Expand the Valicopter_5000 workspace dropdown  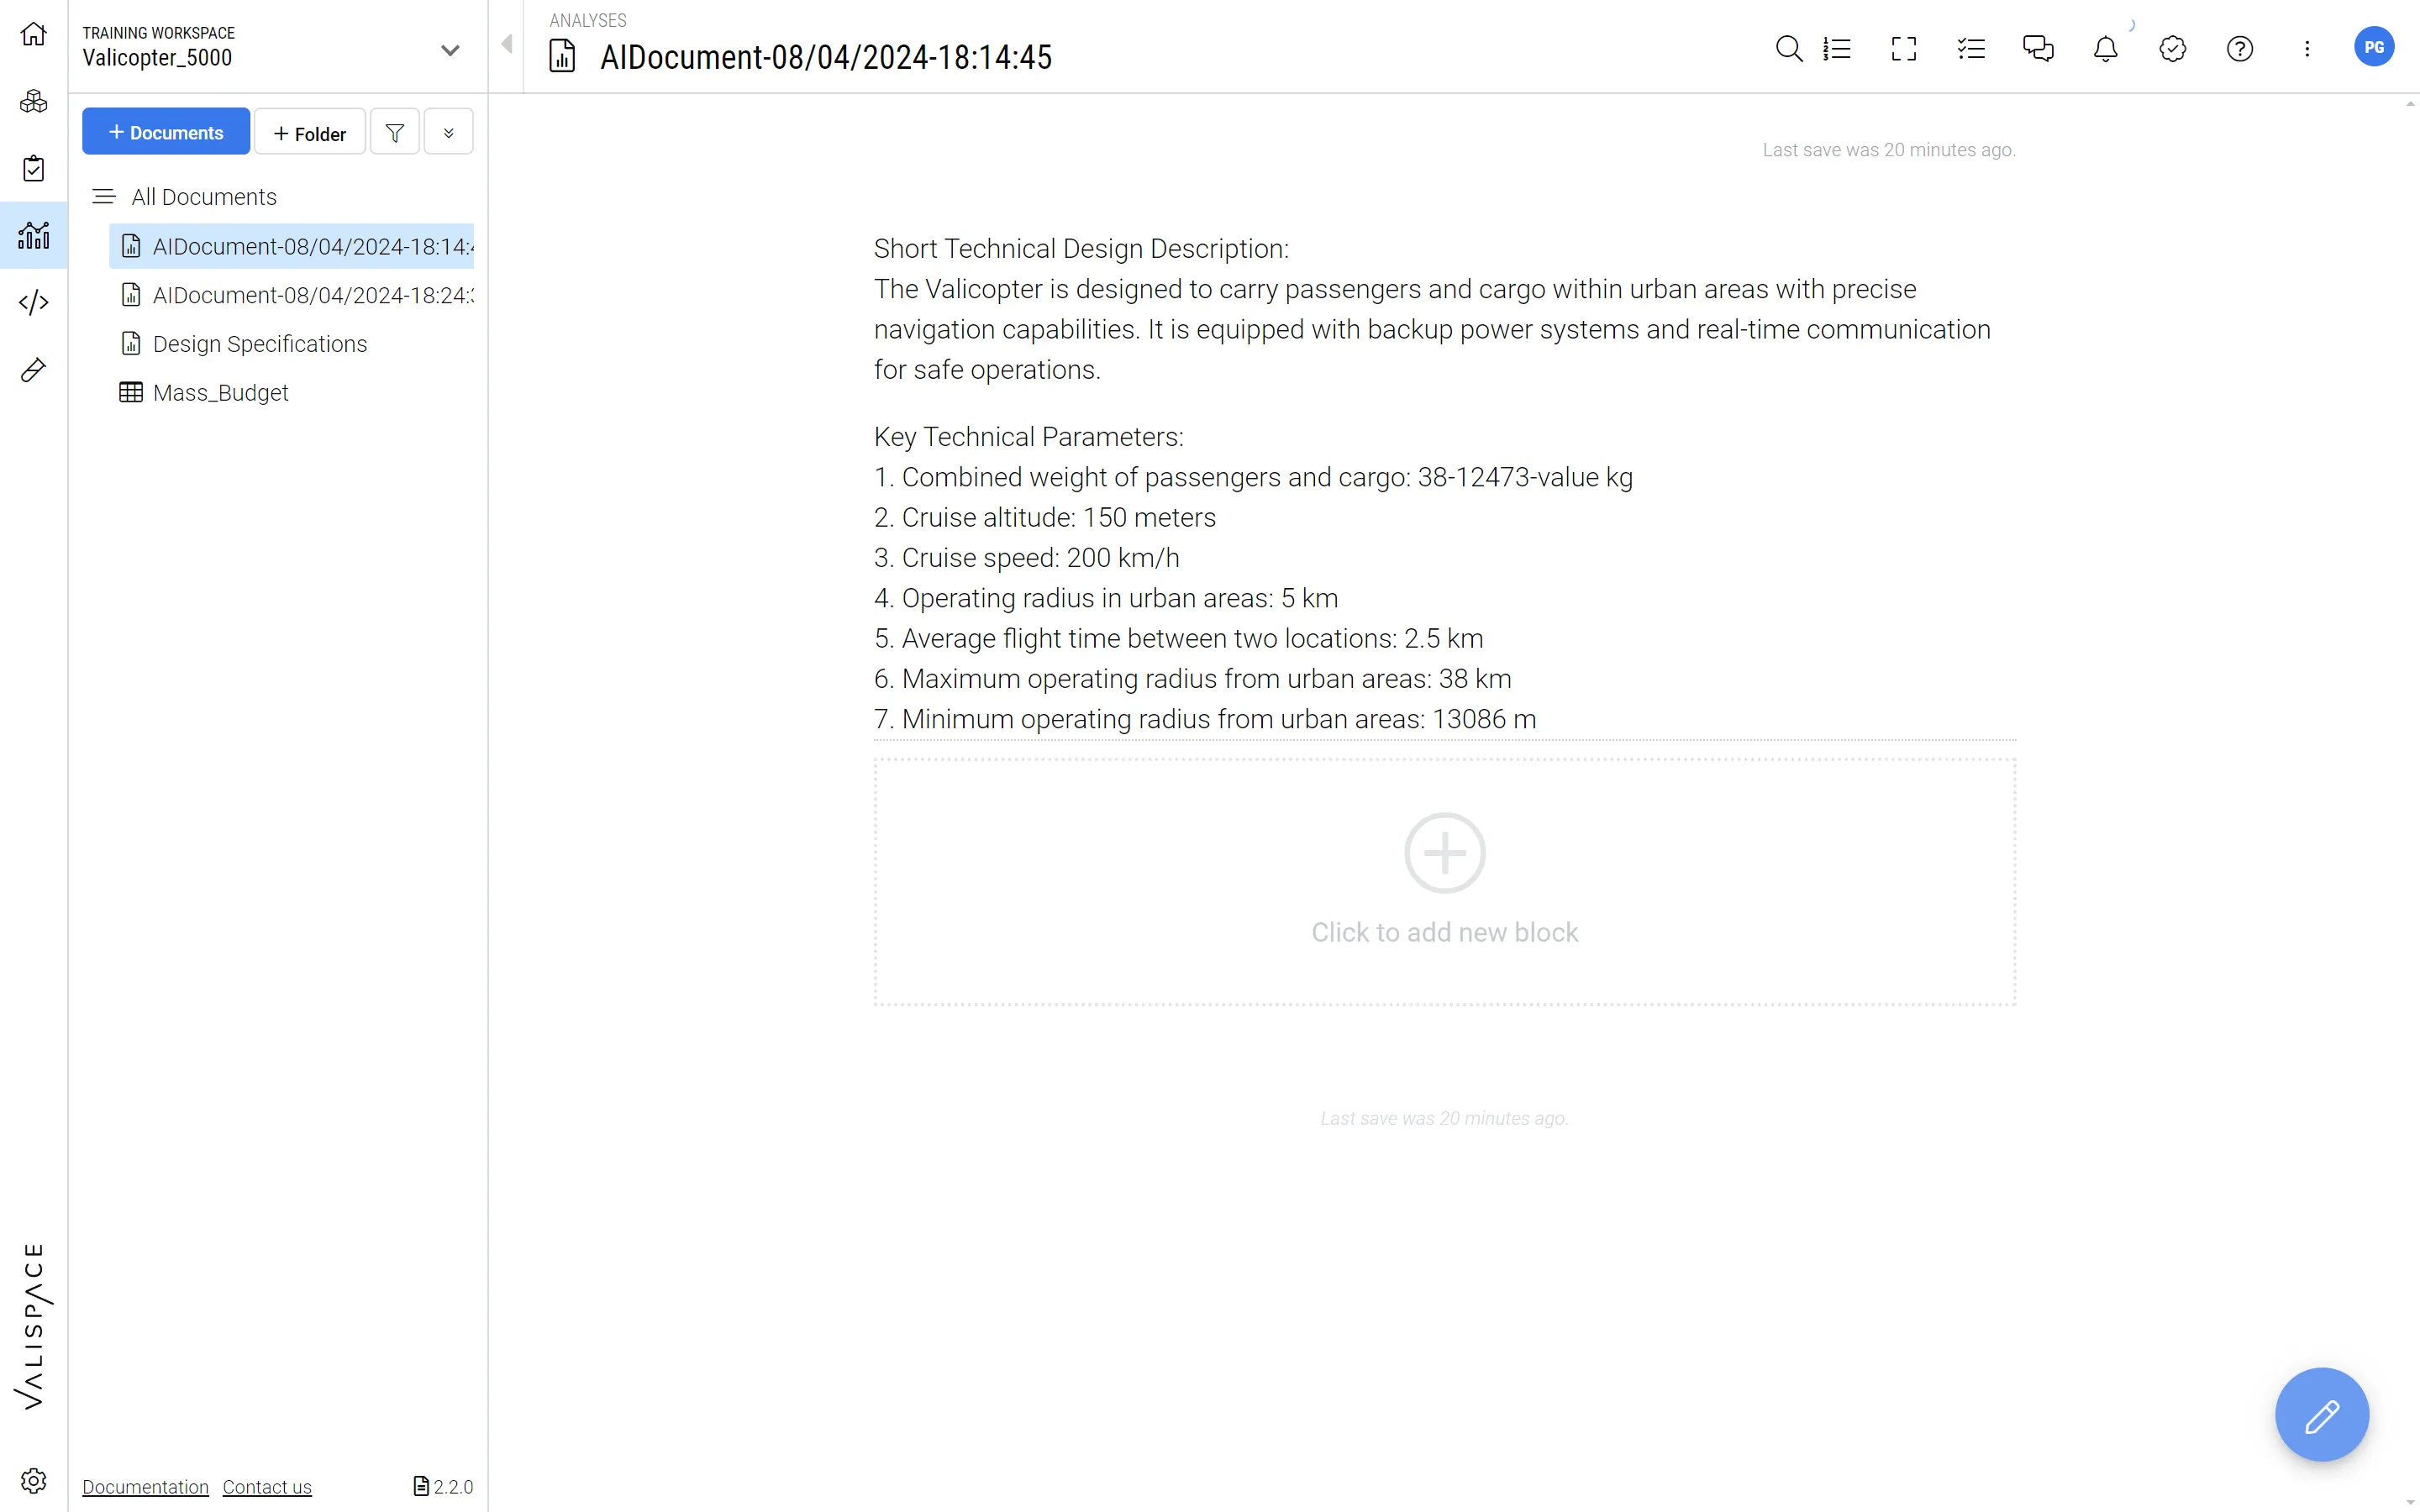coord(450,50)
